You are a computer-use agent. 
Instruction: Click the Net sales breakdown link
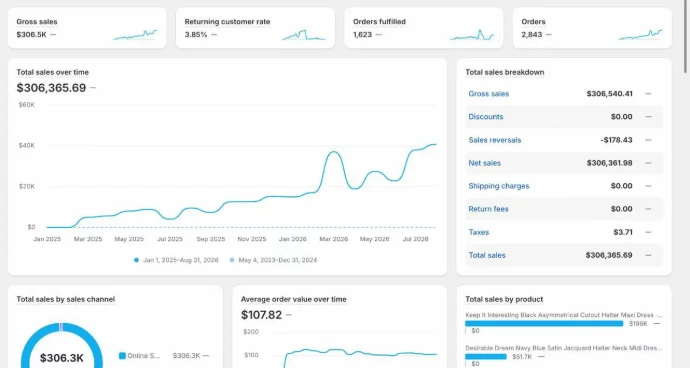pos(484,163)
